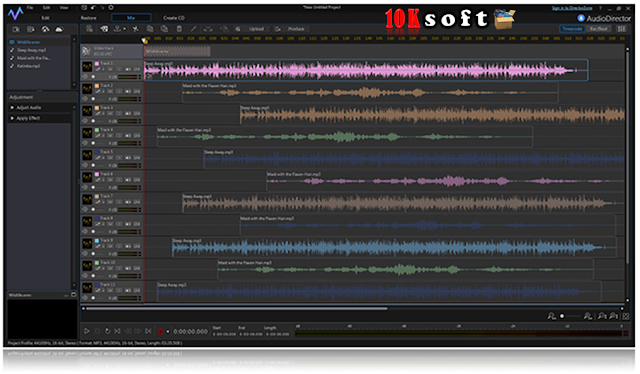Viewport: 640px width, 374px height.
Task: Click the help question mark icon
Action: (x=601, y=8)
